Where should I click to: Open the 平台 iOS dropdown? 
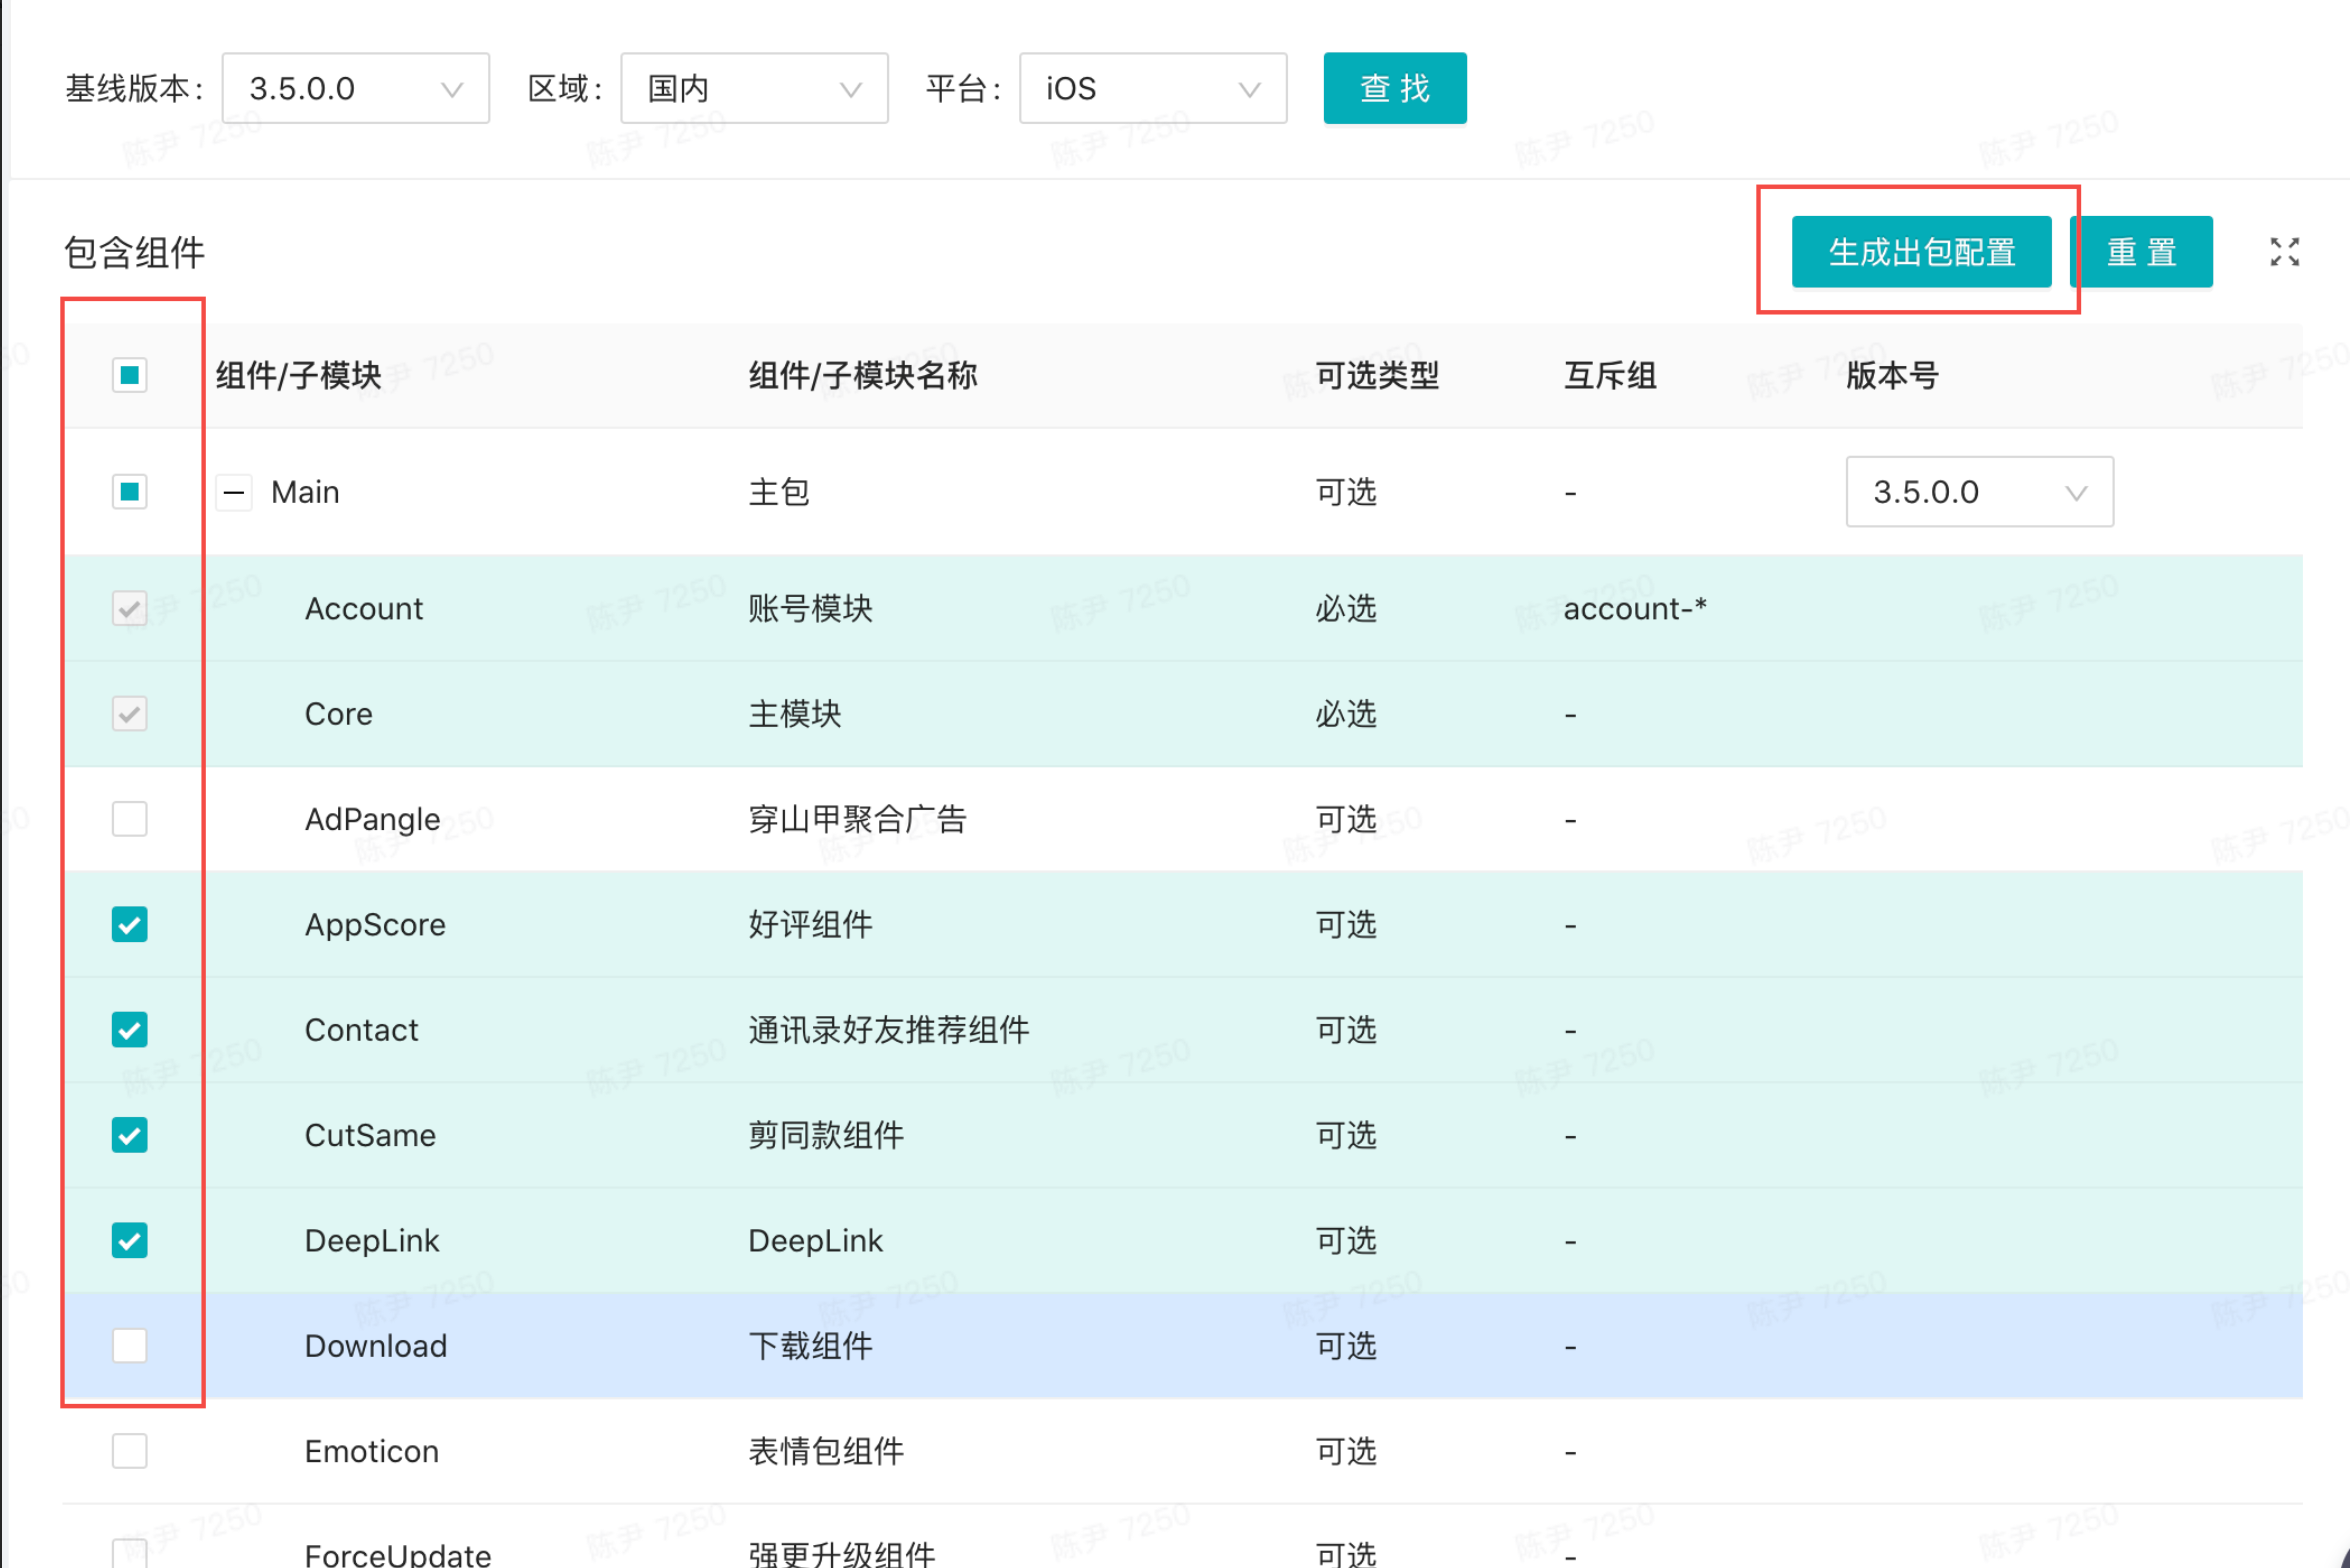point(1153,88)
